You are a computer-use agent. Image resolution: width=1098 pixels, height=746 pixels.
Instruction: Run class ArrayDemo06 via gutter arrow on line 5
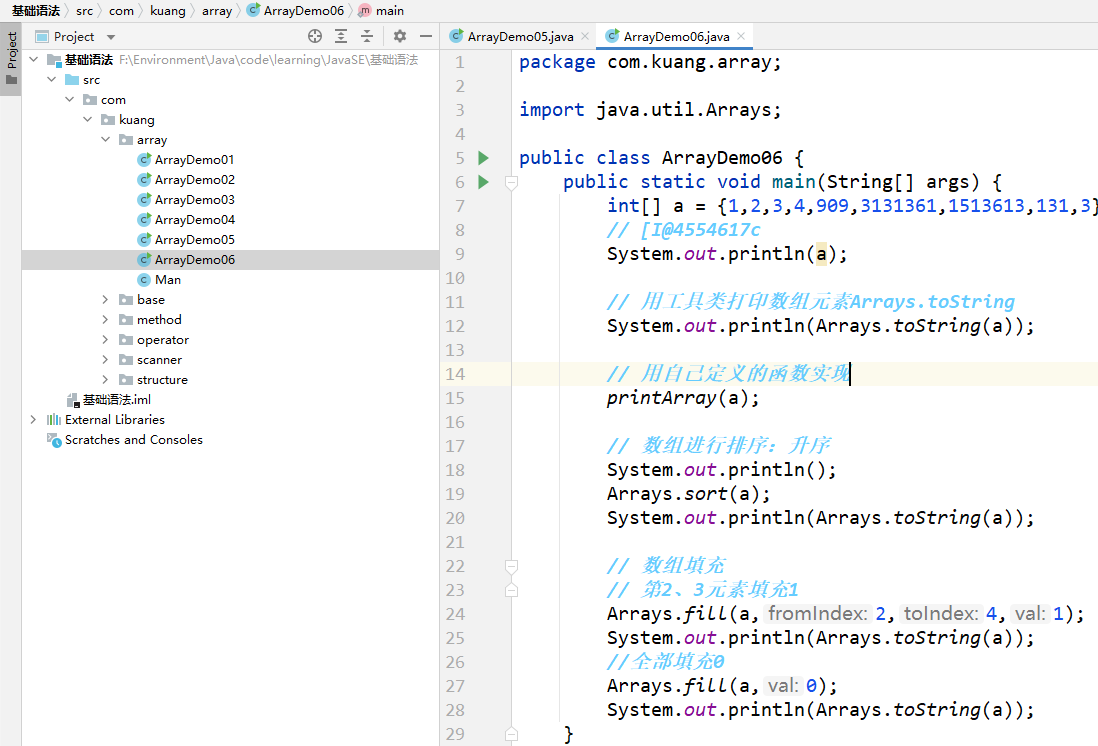[x=483, y=158]
